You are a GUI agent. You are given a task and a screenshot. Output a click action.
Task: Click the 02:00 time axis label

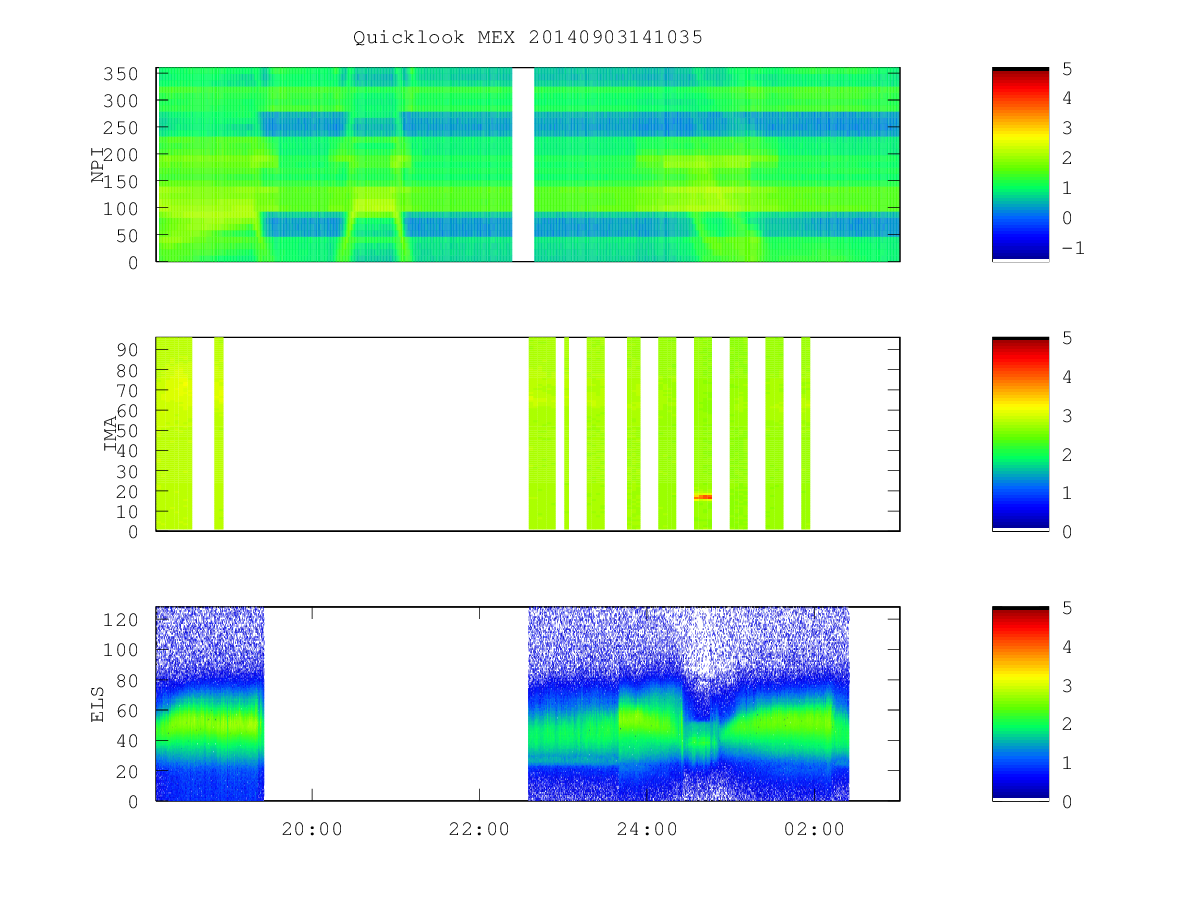tap(814, 829)
